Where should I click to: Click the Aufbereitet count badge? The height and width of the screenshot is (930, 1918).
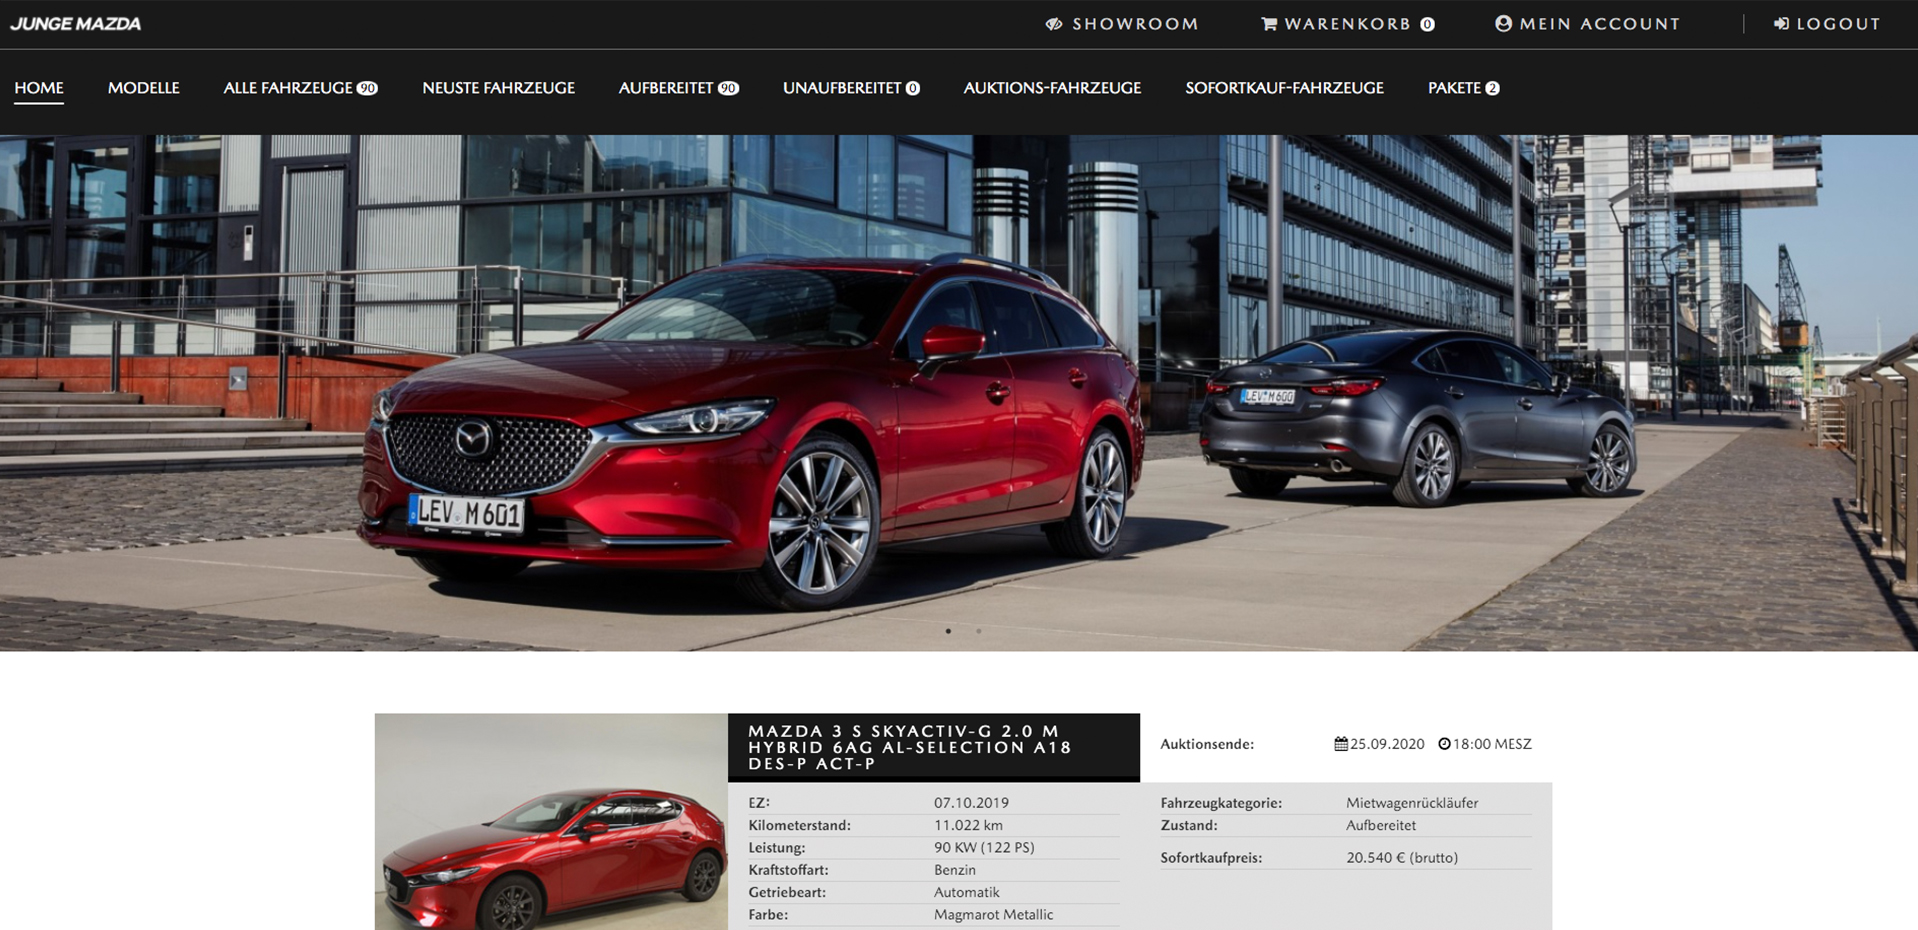728,88
